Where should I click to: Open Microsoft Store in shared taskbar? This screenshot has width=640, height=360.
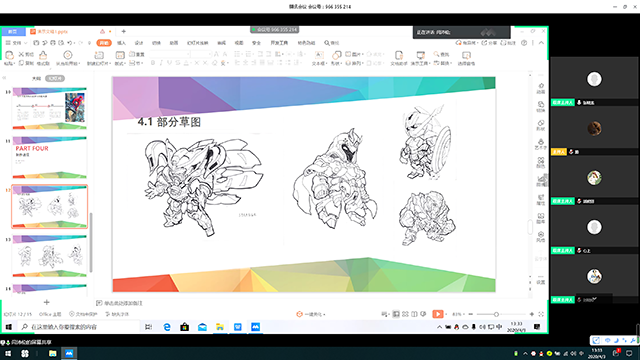(x=184, y=327)
